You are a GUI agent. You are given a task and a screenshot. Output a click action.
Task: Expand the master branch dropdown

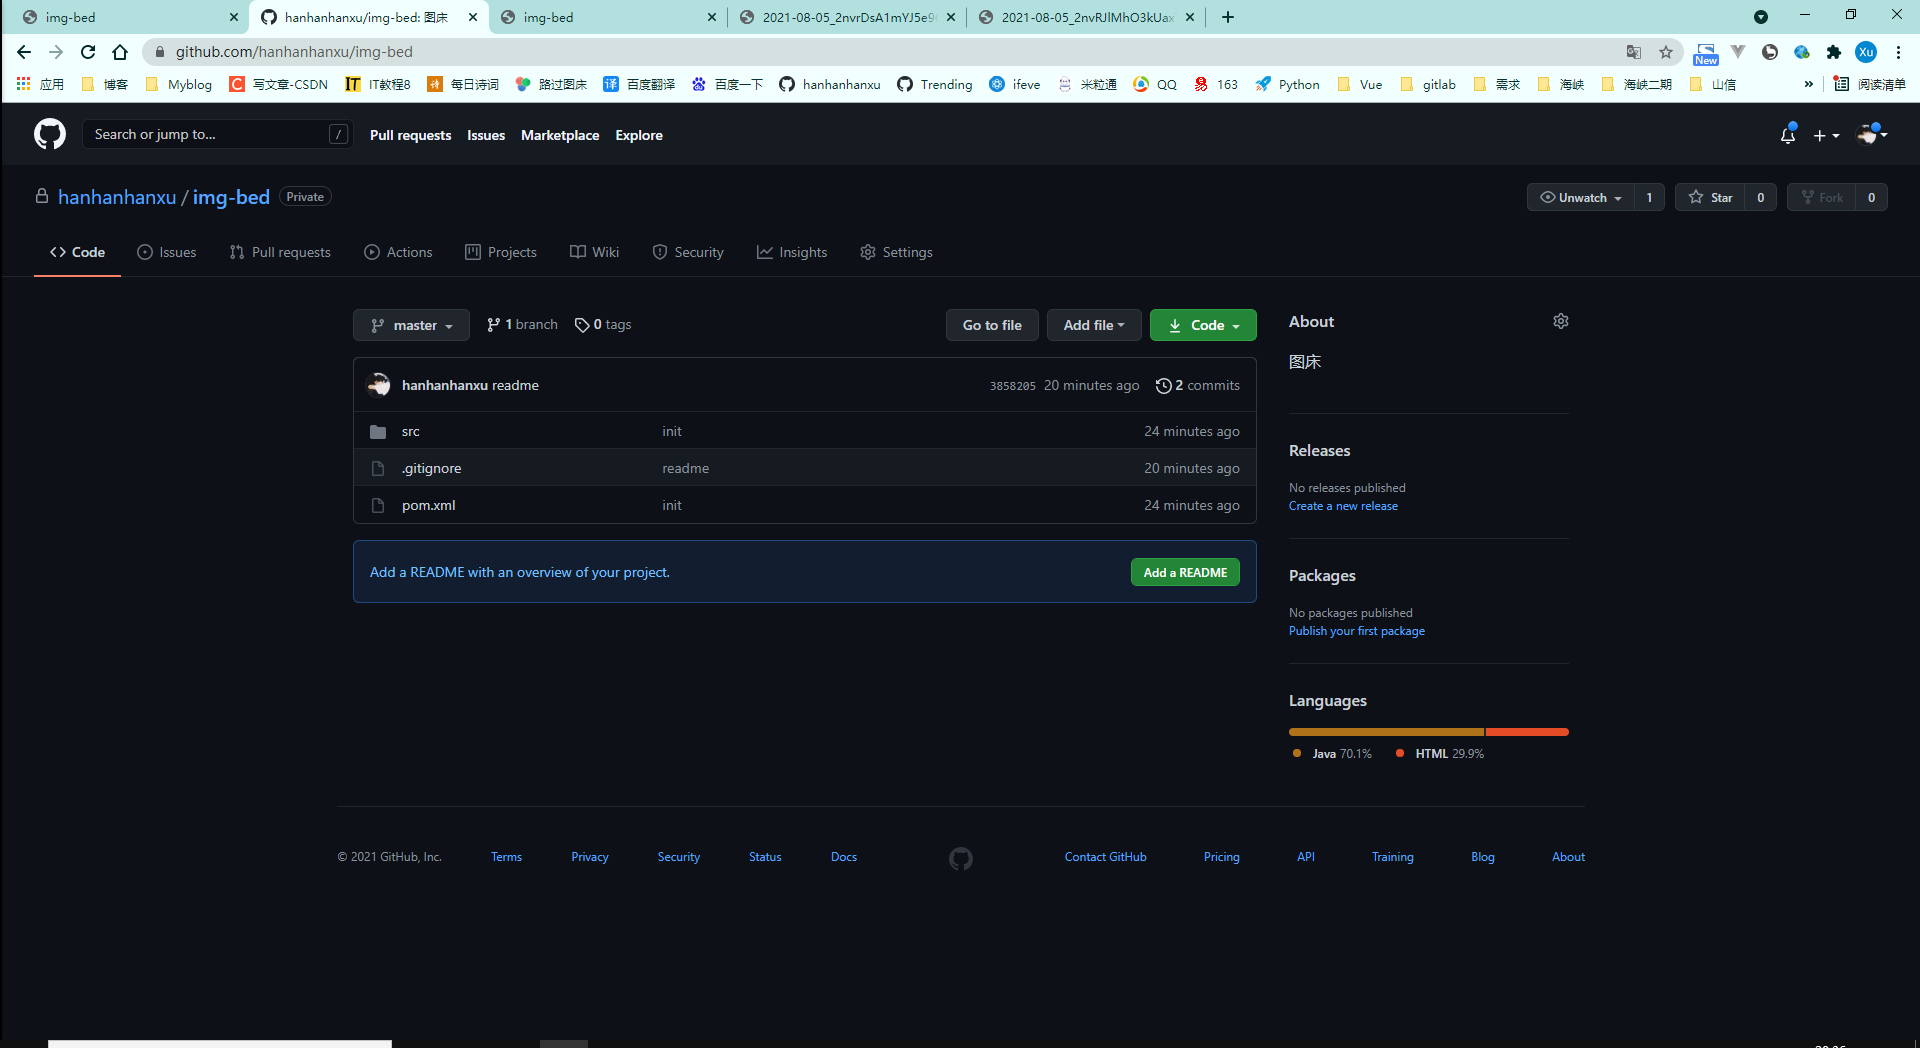click(411, 325)
